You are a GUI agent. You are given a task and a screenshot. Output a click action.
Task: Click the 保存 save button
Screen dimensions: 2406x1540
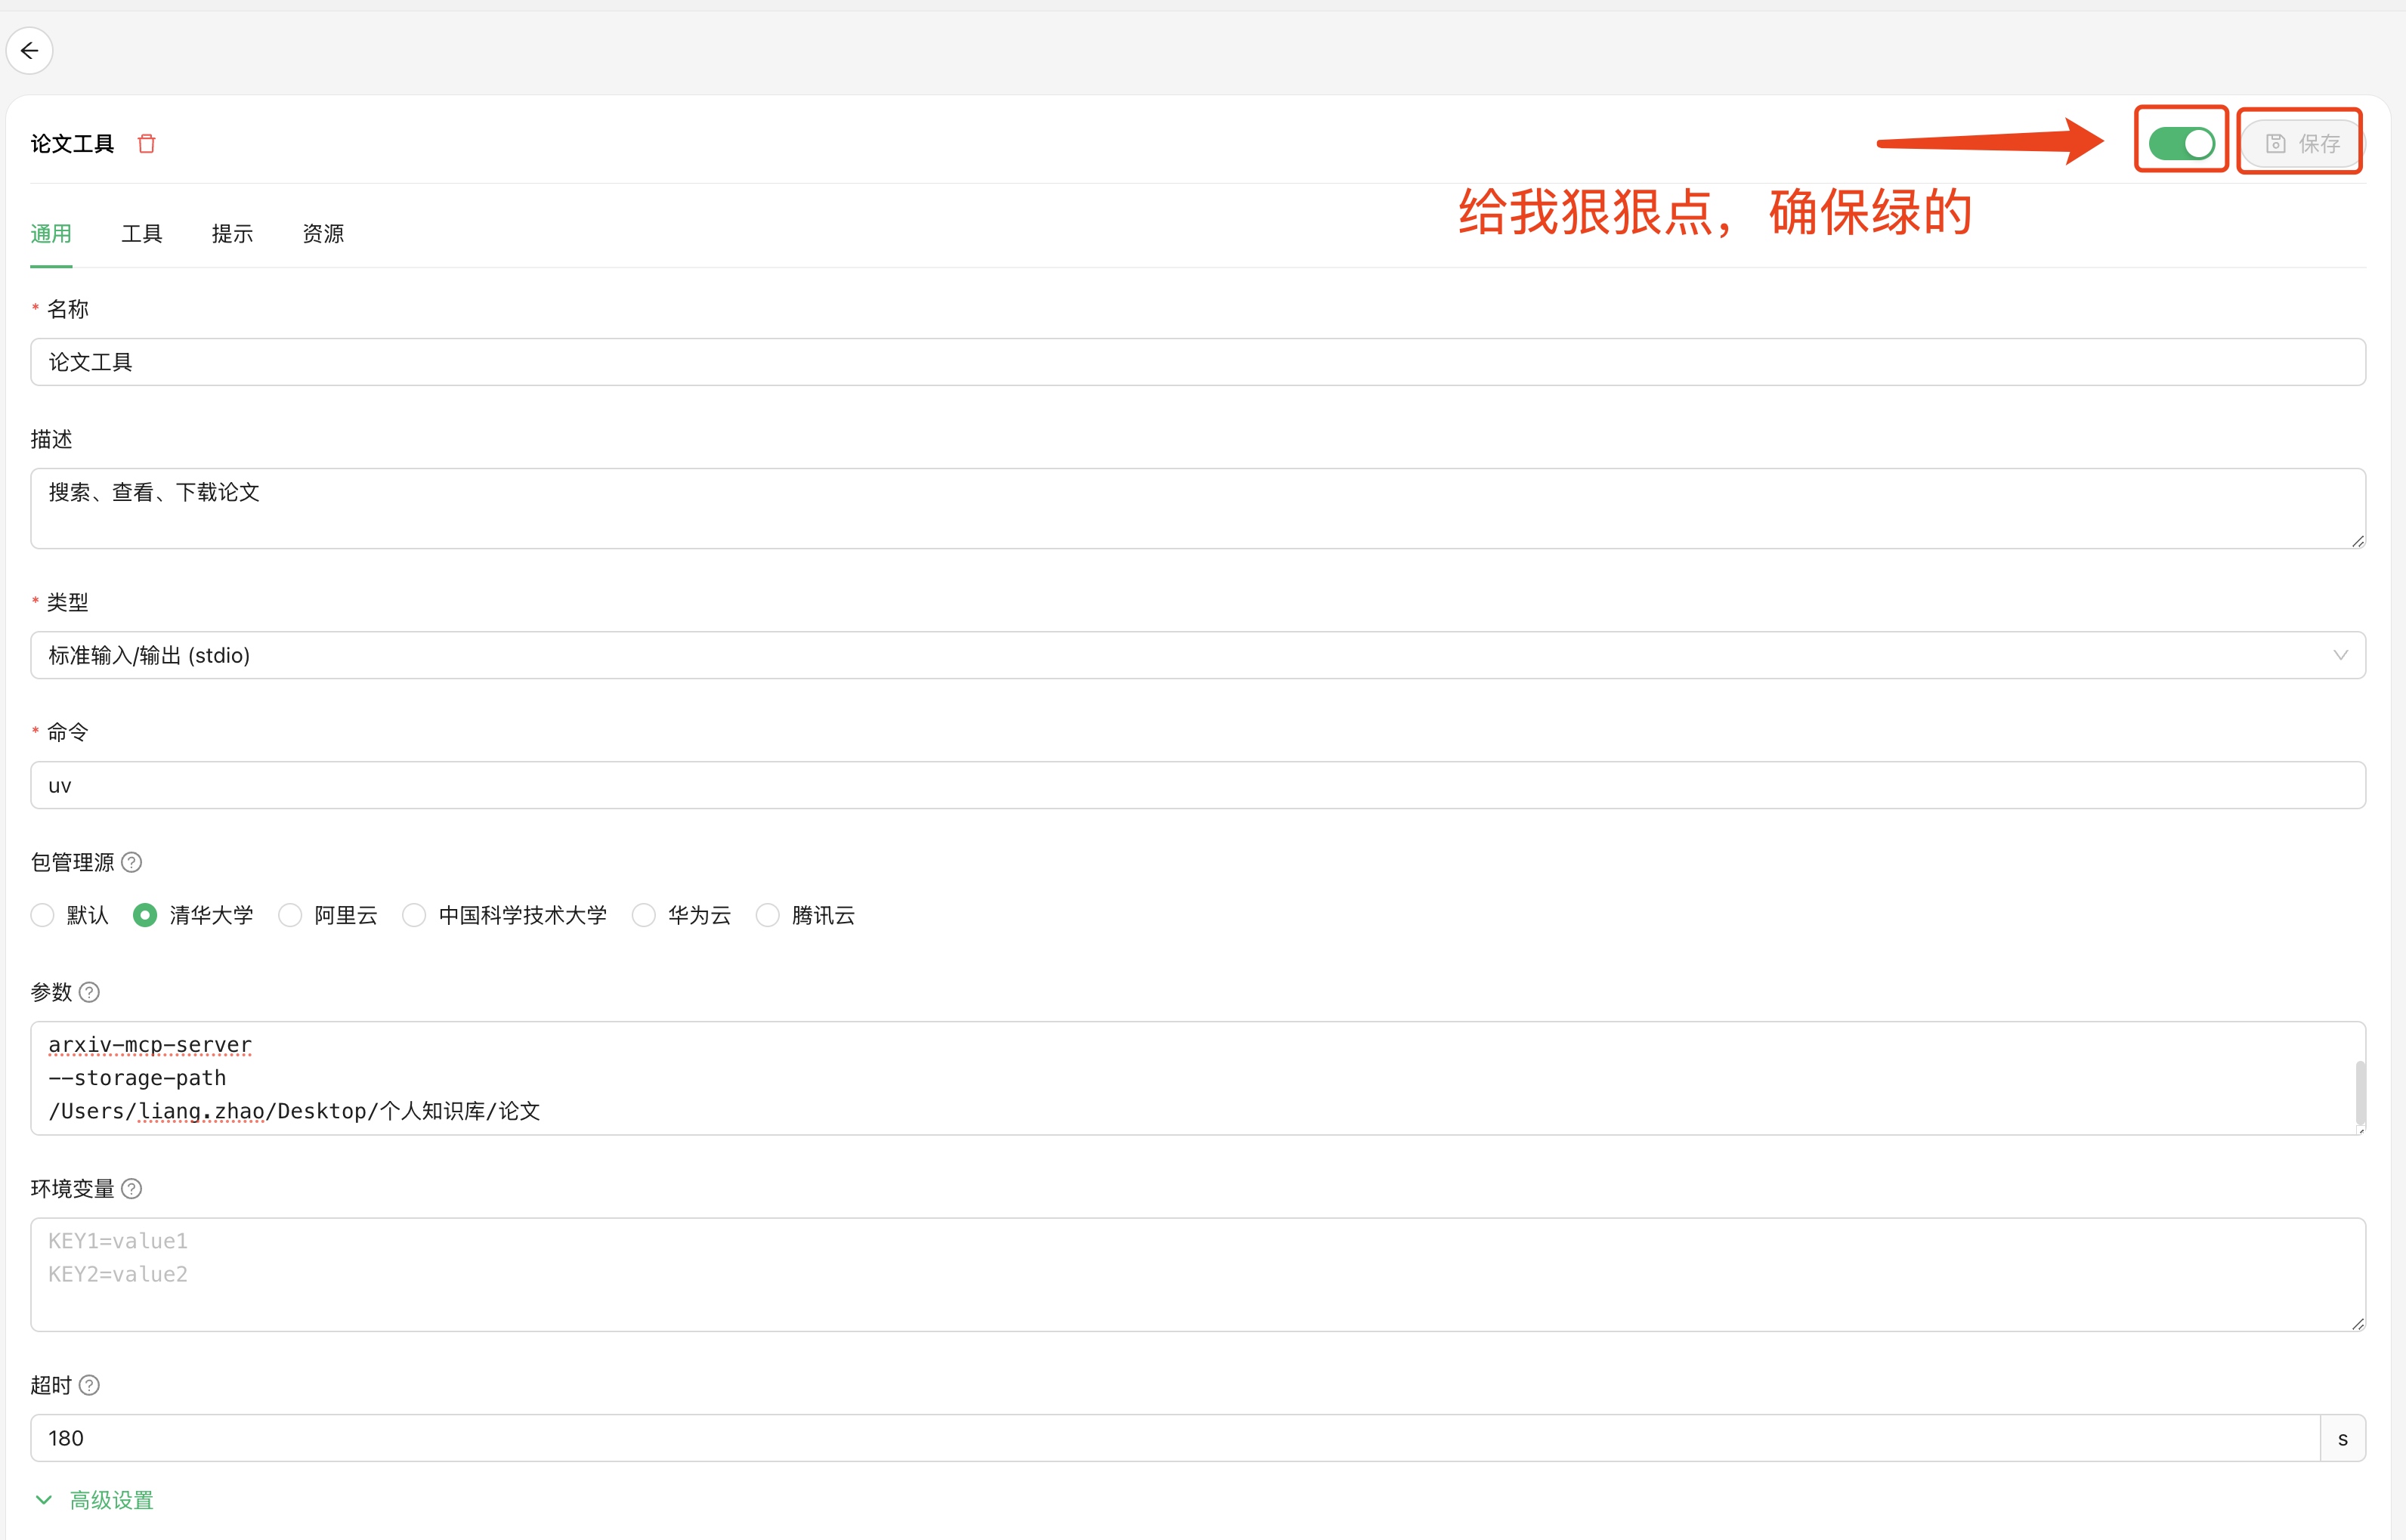coord(2301,143)
